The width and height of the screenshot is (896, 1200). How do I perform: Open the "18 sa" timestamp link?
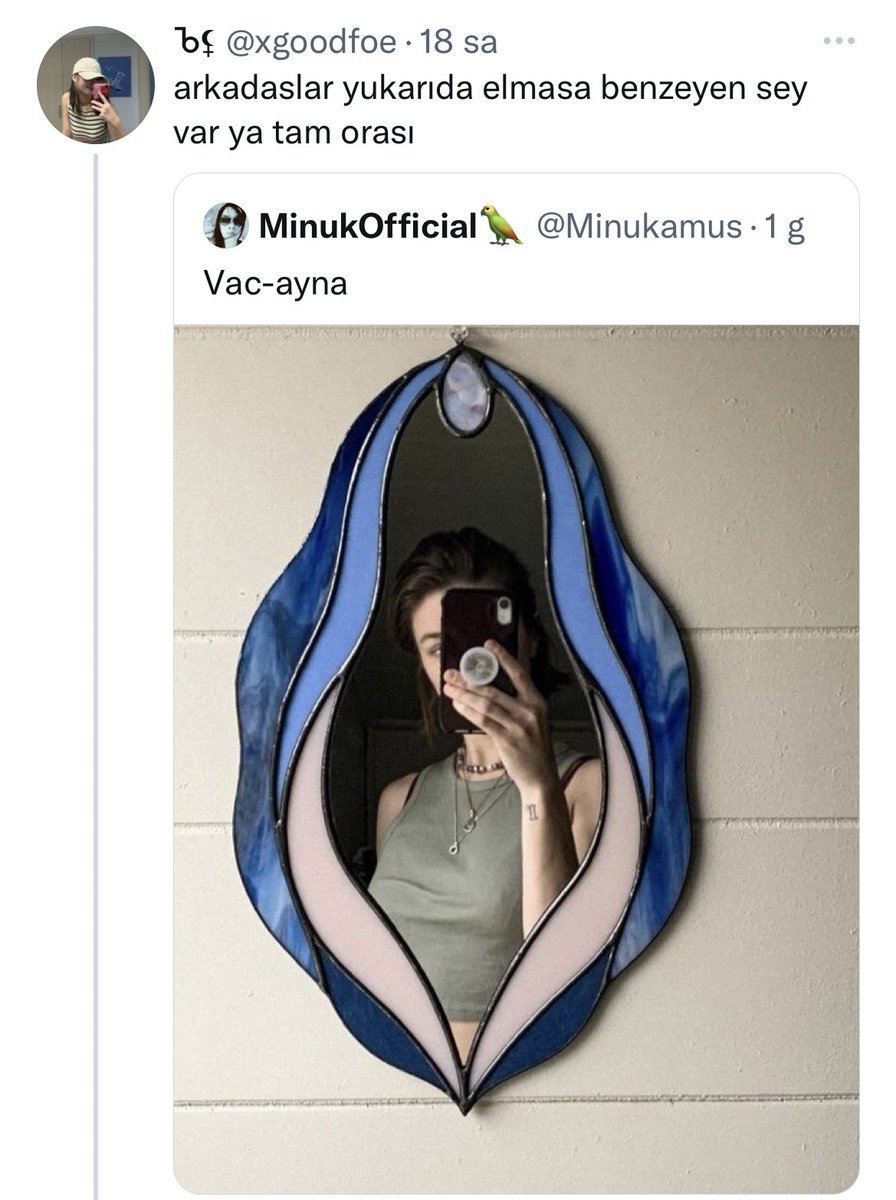pyautogui.click(x=459, y=43)
